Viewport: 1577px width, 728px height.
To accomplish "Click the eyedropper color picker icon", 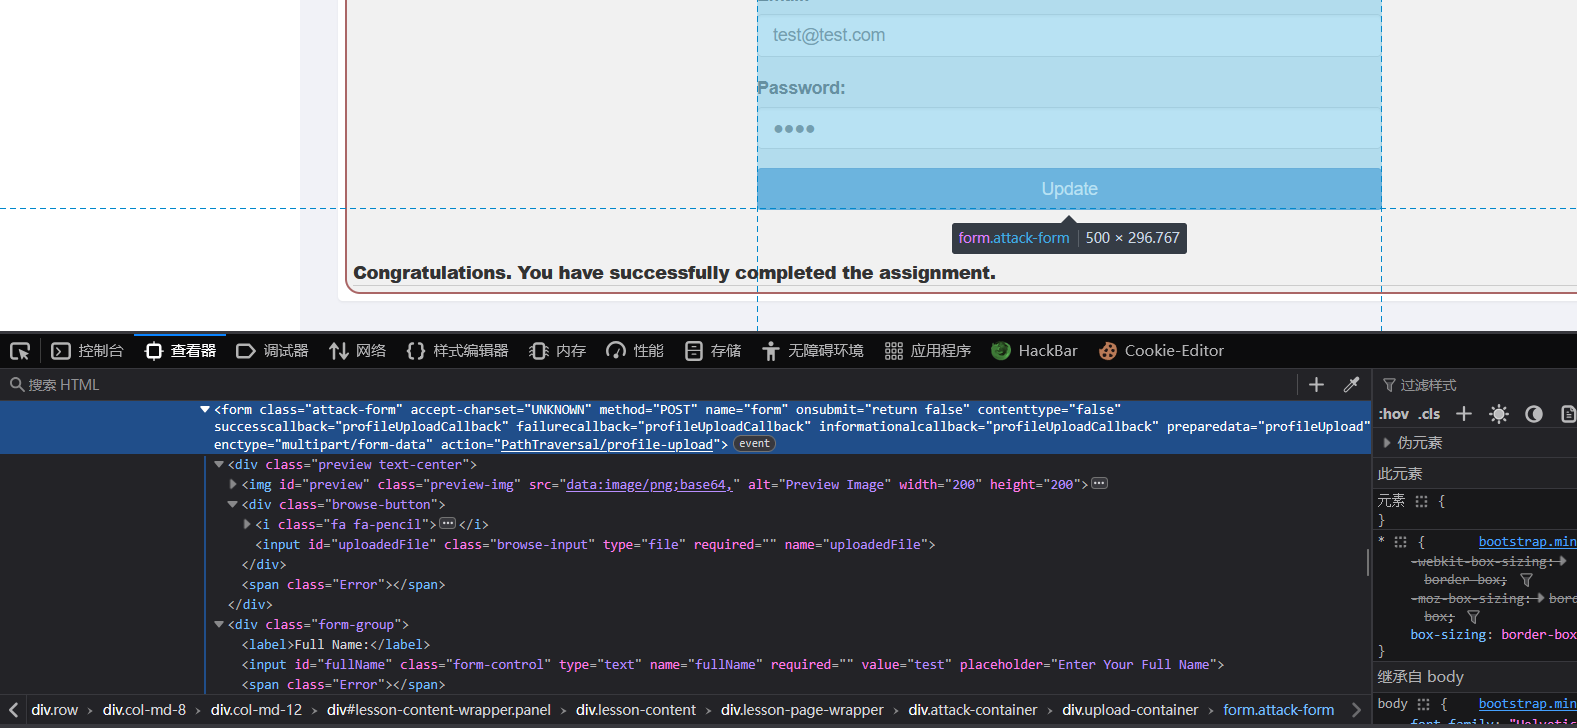I will 1351,385.
